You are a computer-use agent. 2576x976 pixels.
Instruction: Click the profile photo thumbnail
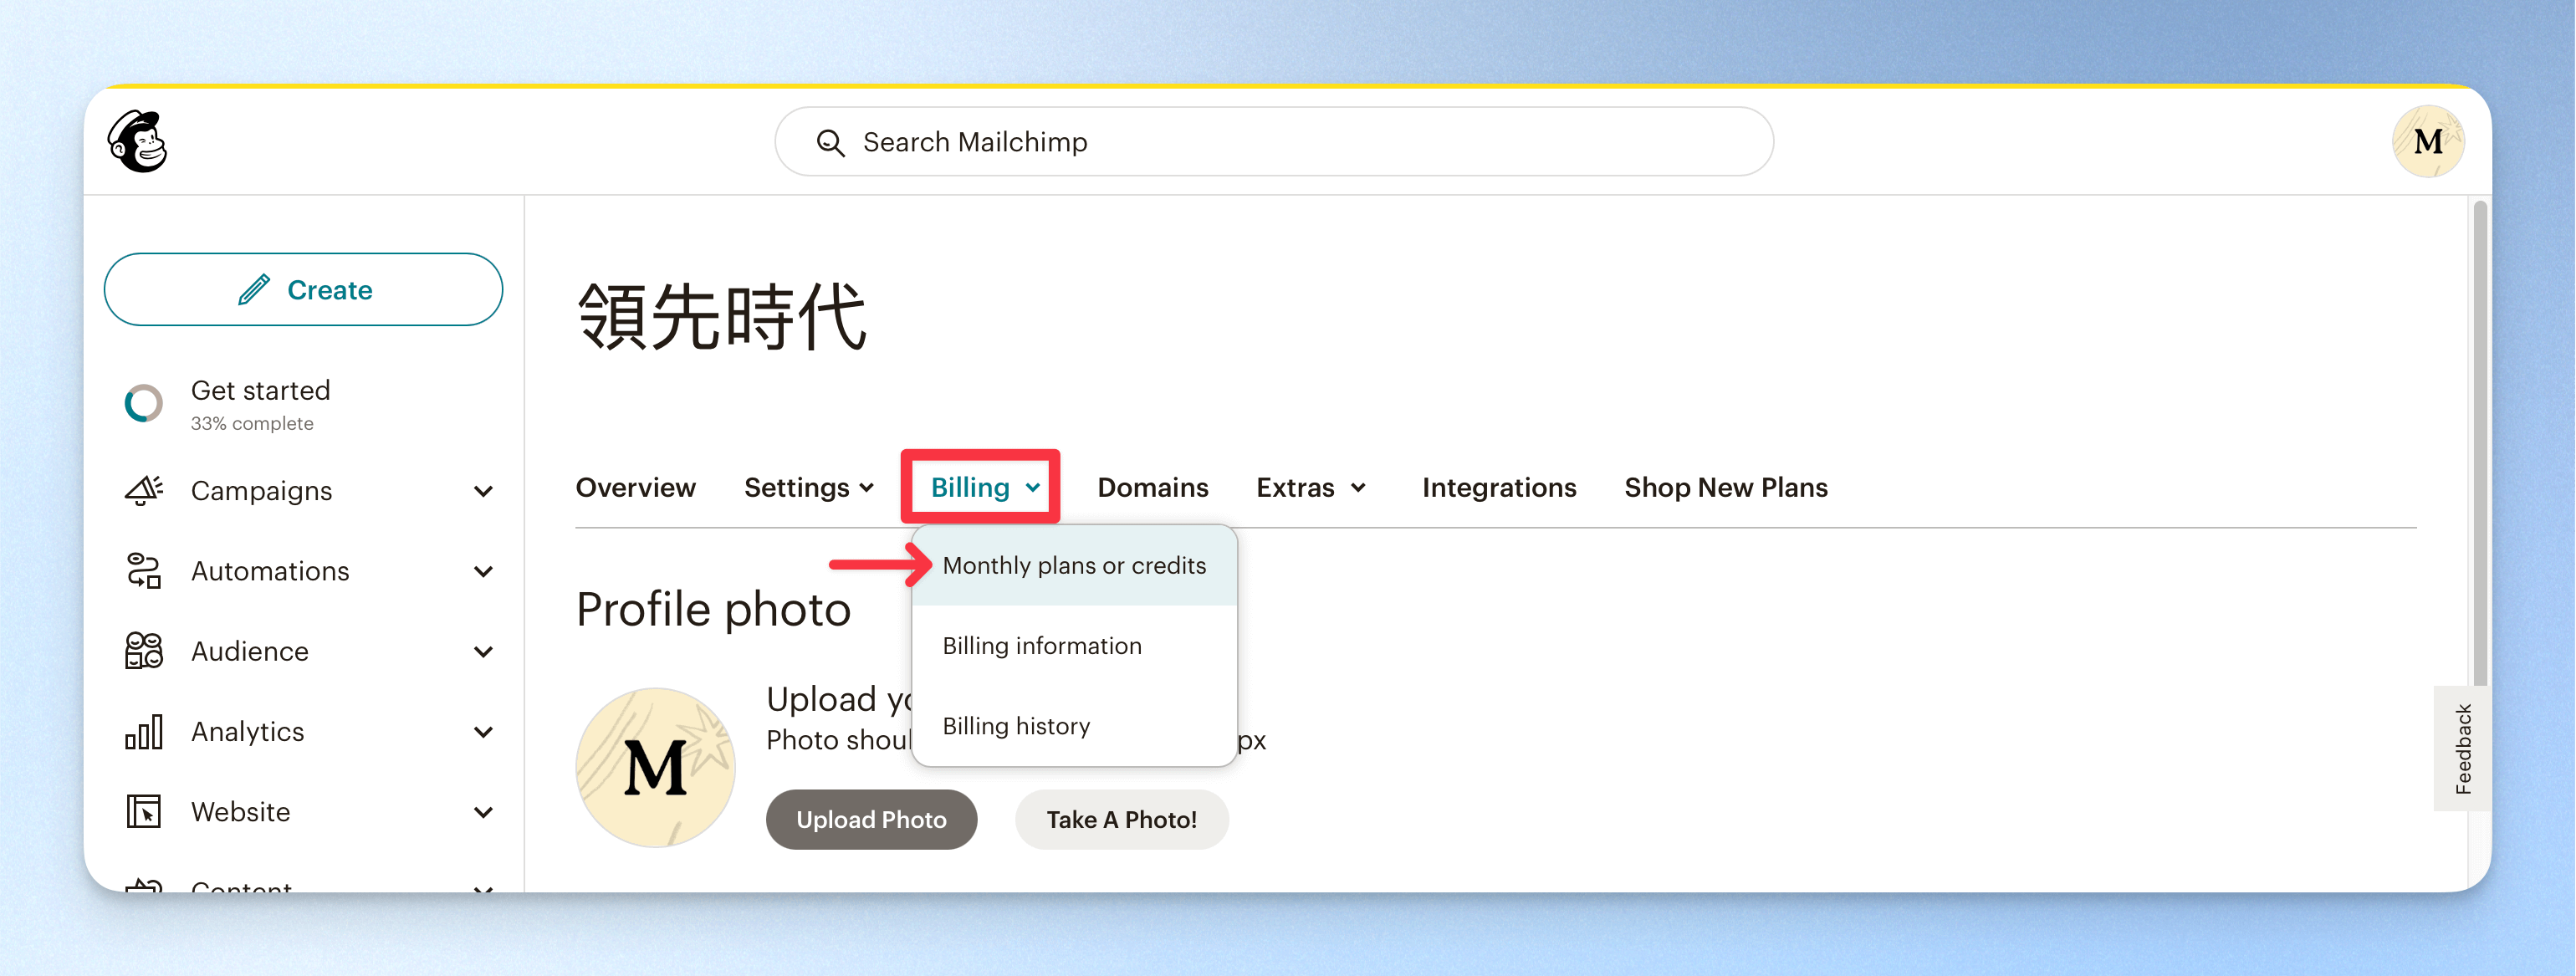coord(655,767)
